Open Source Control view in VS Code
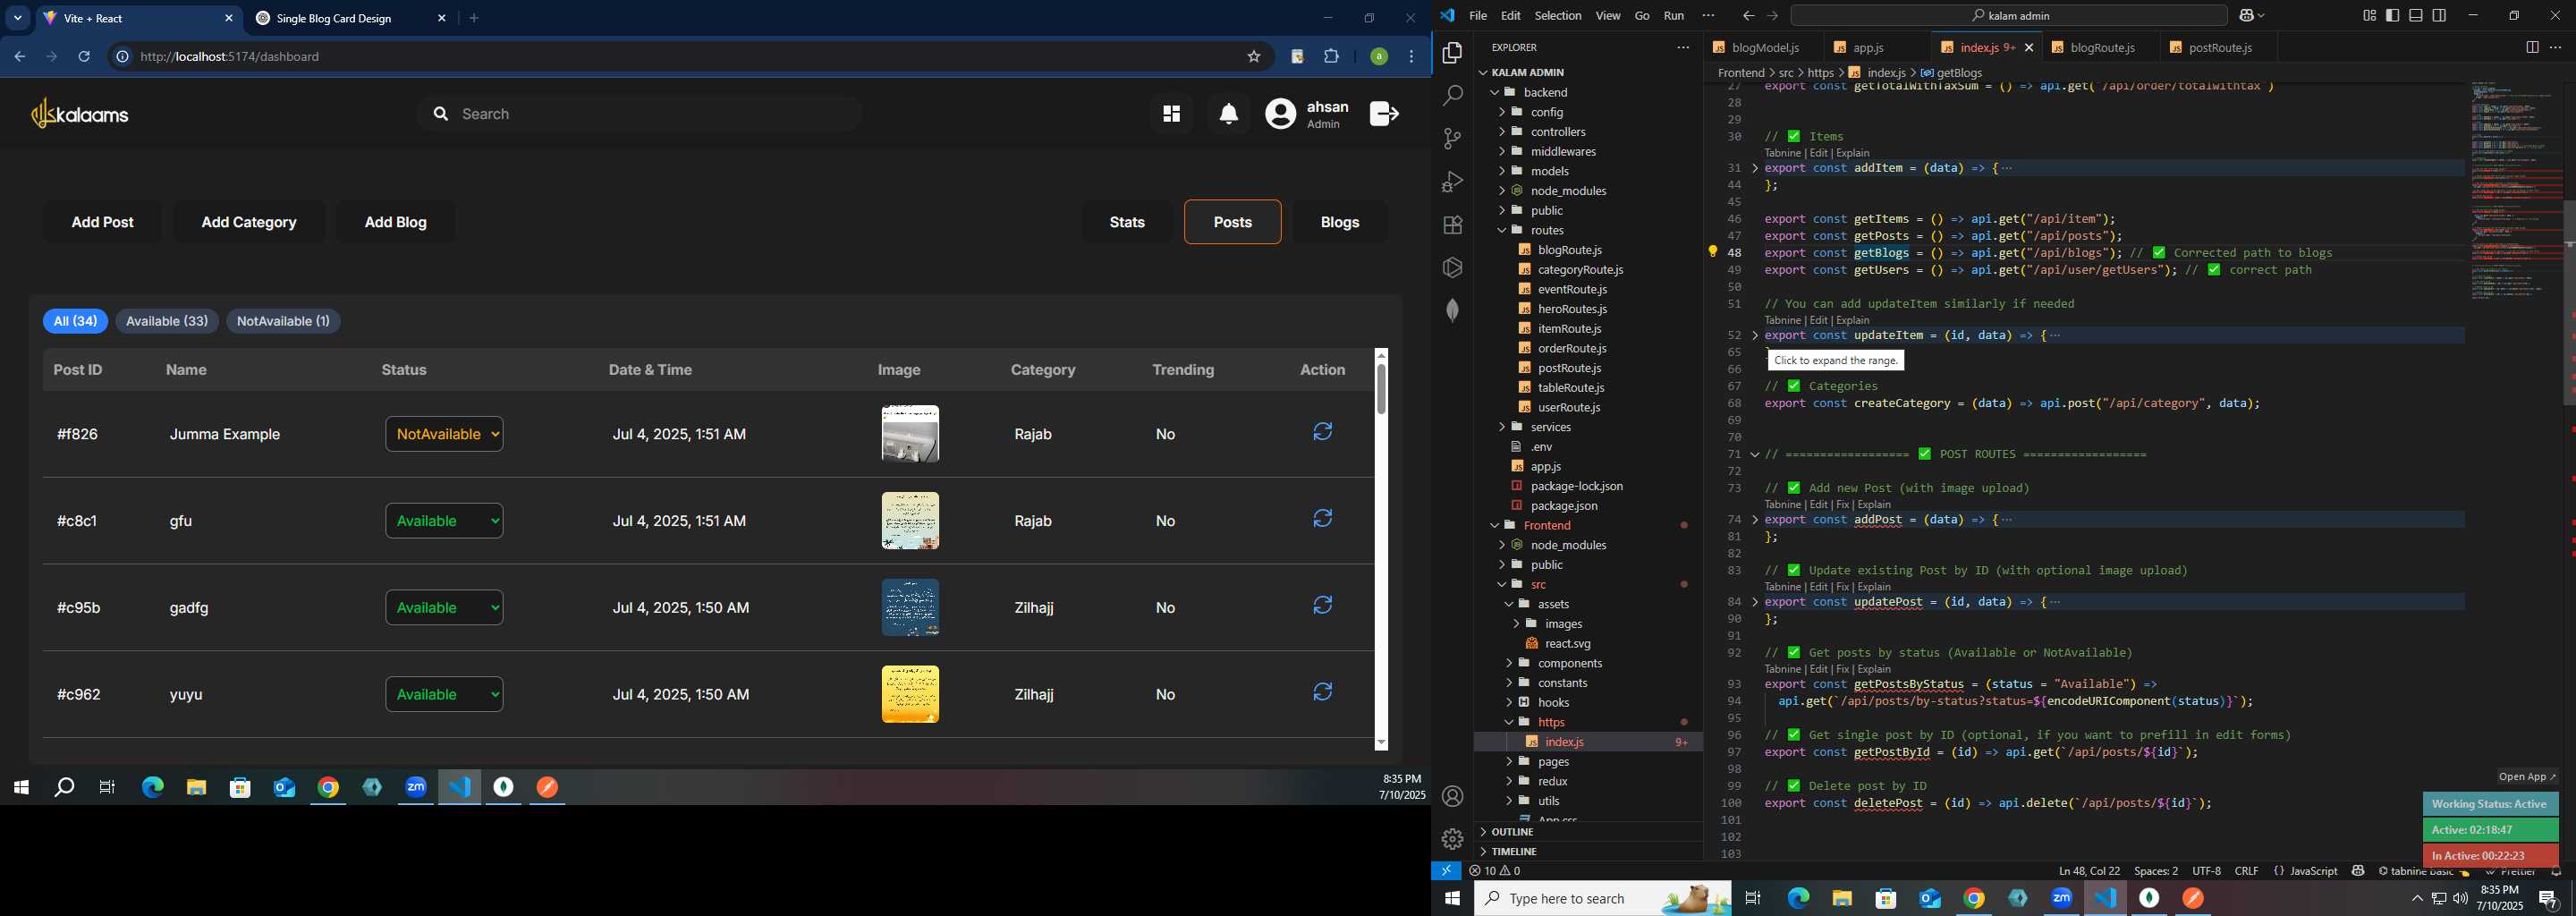The image size is (2576, 916). (1452, 139)
